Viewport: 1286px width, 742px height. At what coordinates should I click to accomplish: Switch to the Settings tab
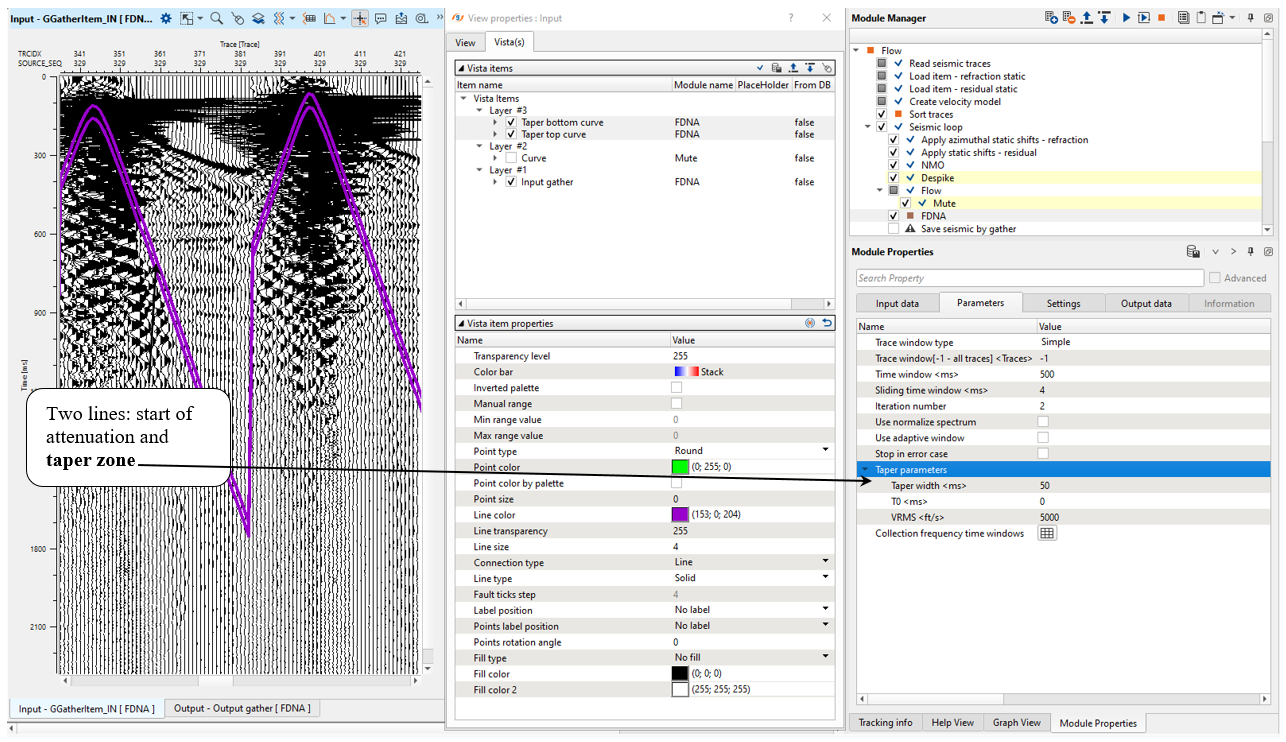(1063, 303)
